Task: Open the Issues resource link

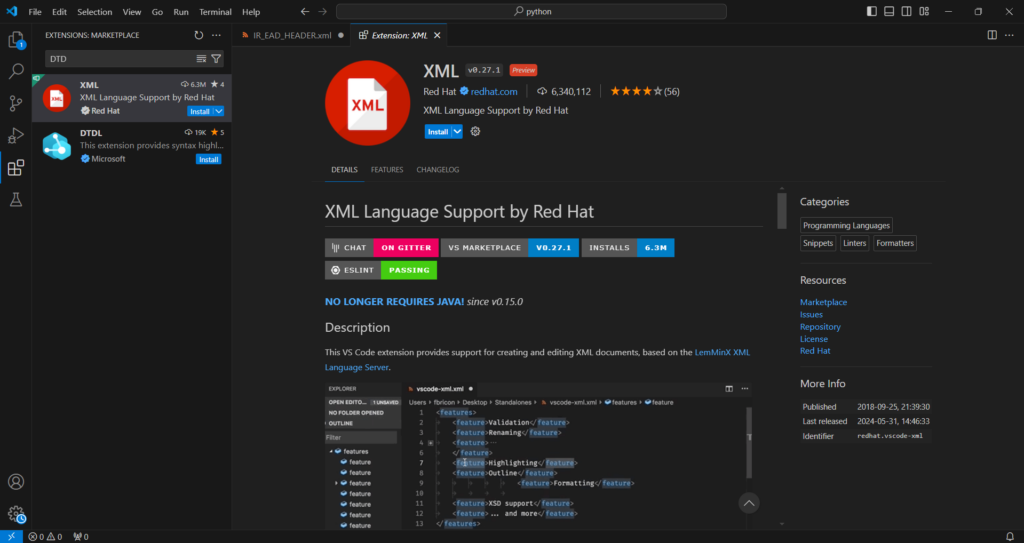Action: [x=811, y=314]
